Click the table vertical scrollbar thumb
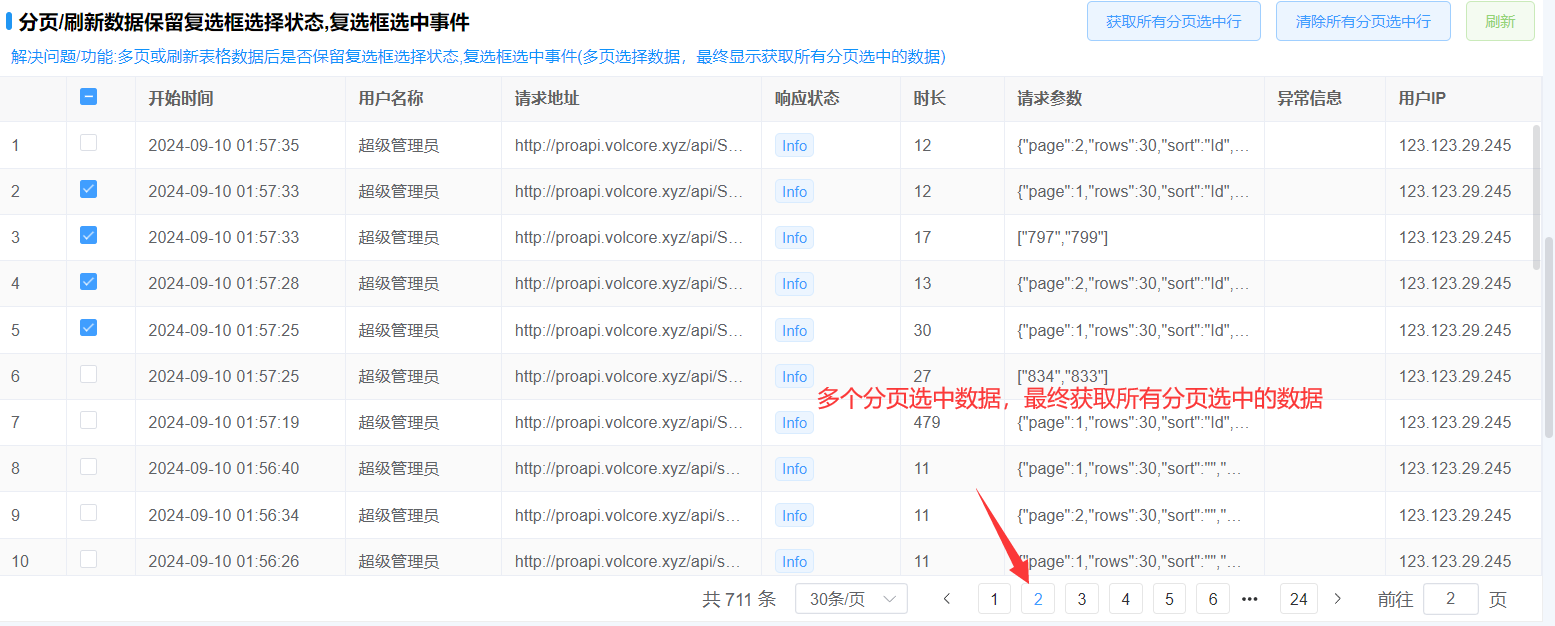The image size is (1555, 626). click(x=1537, y=197)
